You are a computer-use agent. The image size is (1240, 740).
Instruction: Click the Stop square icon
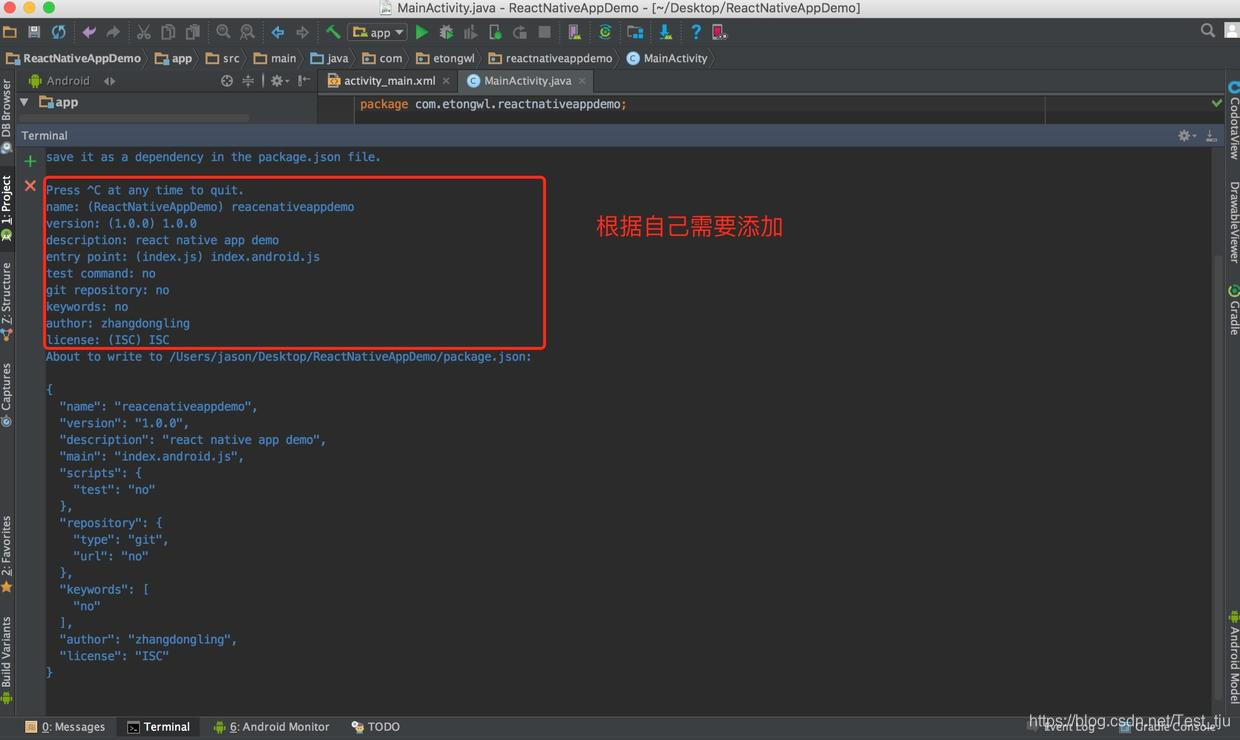pos(544,32)
